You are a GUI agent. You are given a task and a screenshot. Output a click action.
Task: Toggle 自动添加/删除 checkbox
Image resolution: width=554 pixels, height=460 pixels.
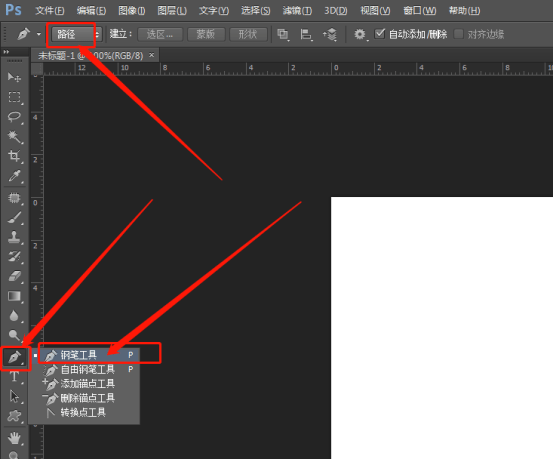point(379,34)
